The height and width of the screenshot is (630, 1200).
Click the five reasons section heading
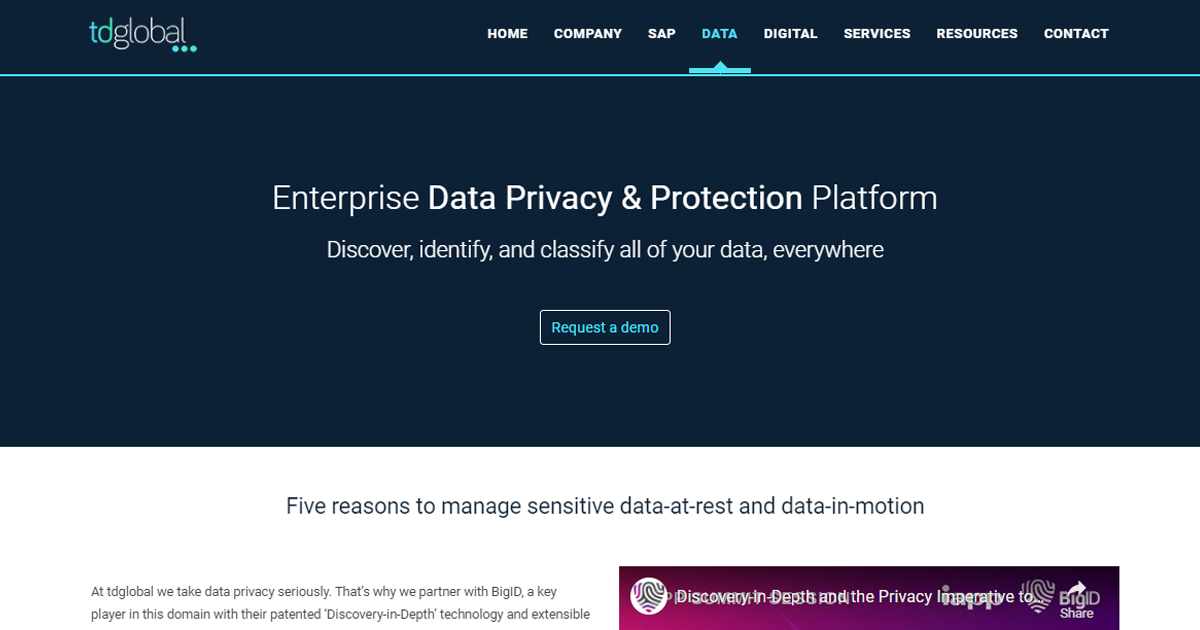(604, 506)
